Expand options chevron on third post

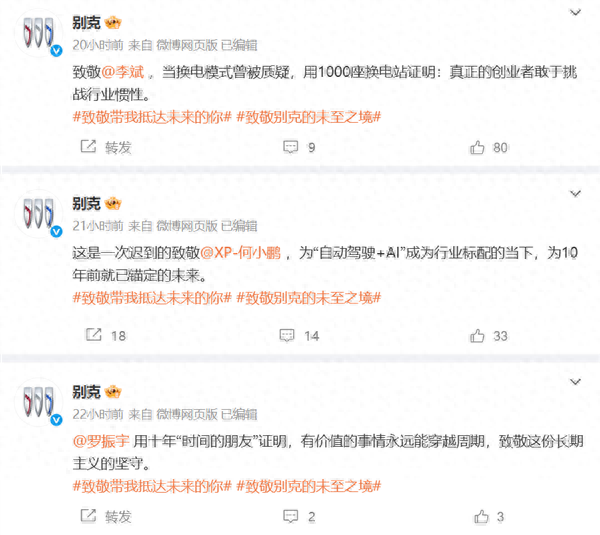click(x=575, y=382)
